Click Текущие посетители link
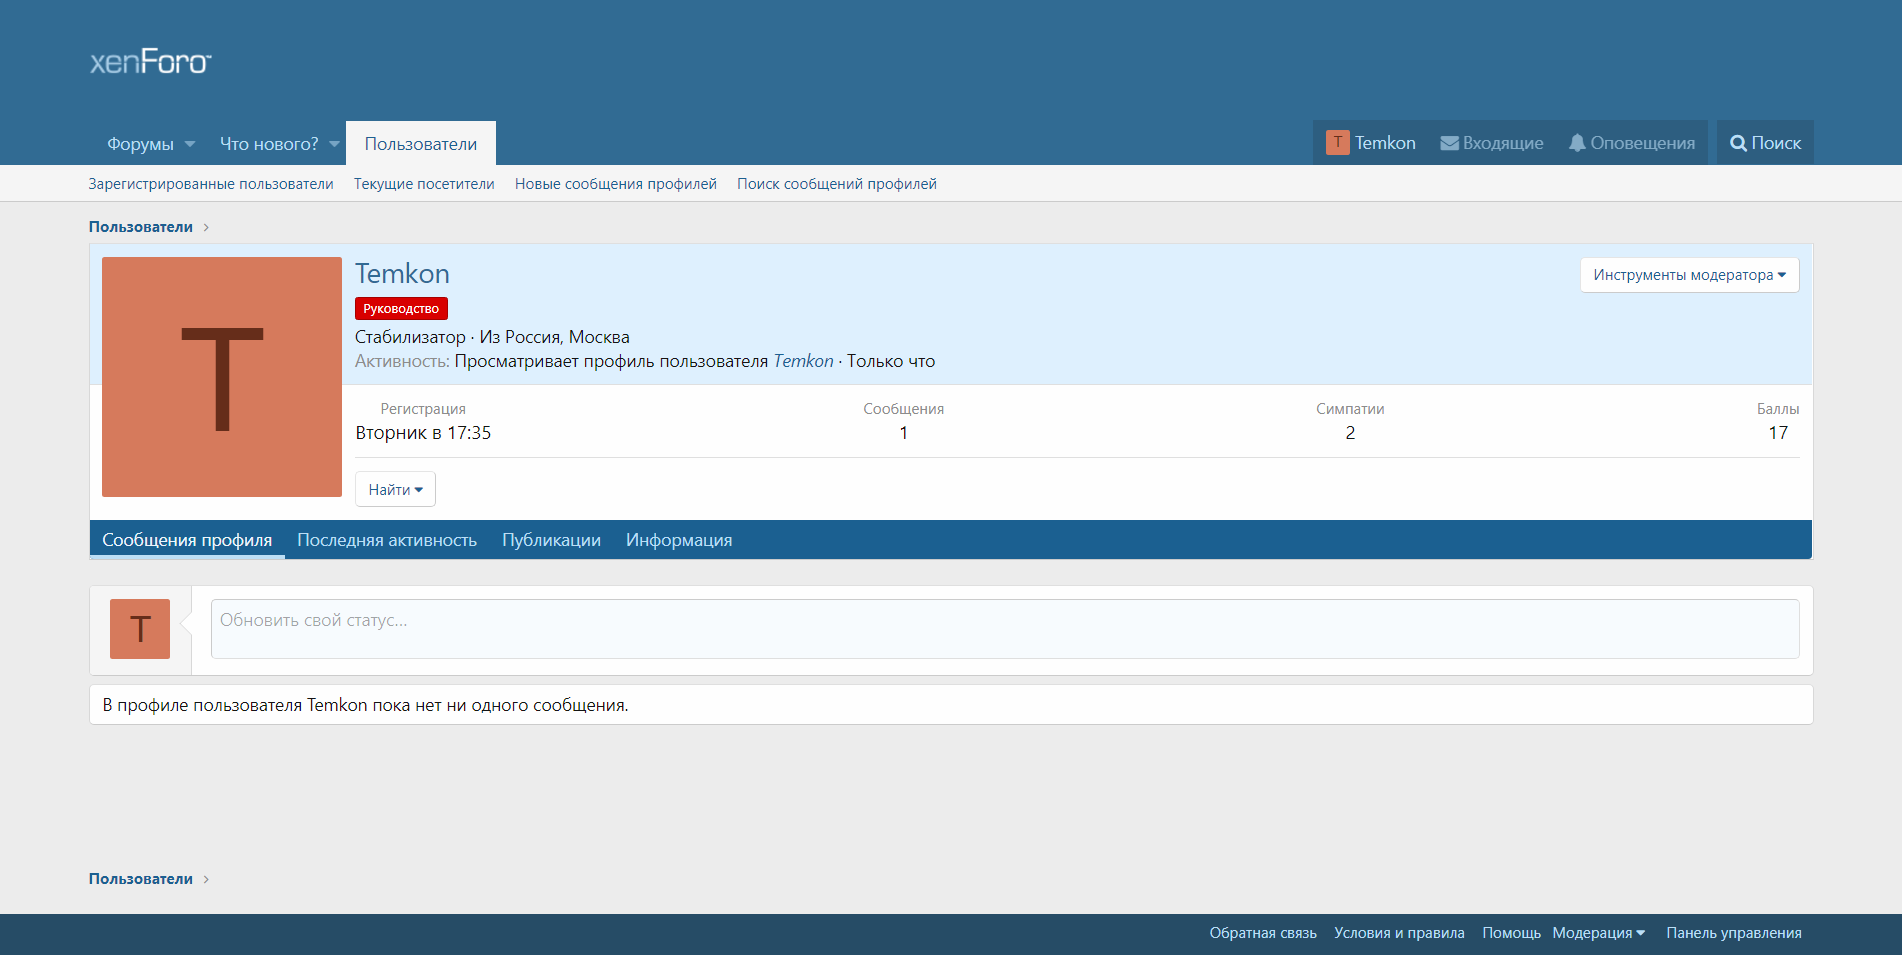Viewport: 1902px width, 955px height. (x=424, y=184)
